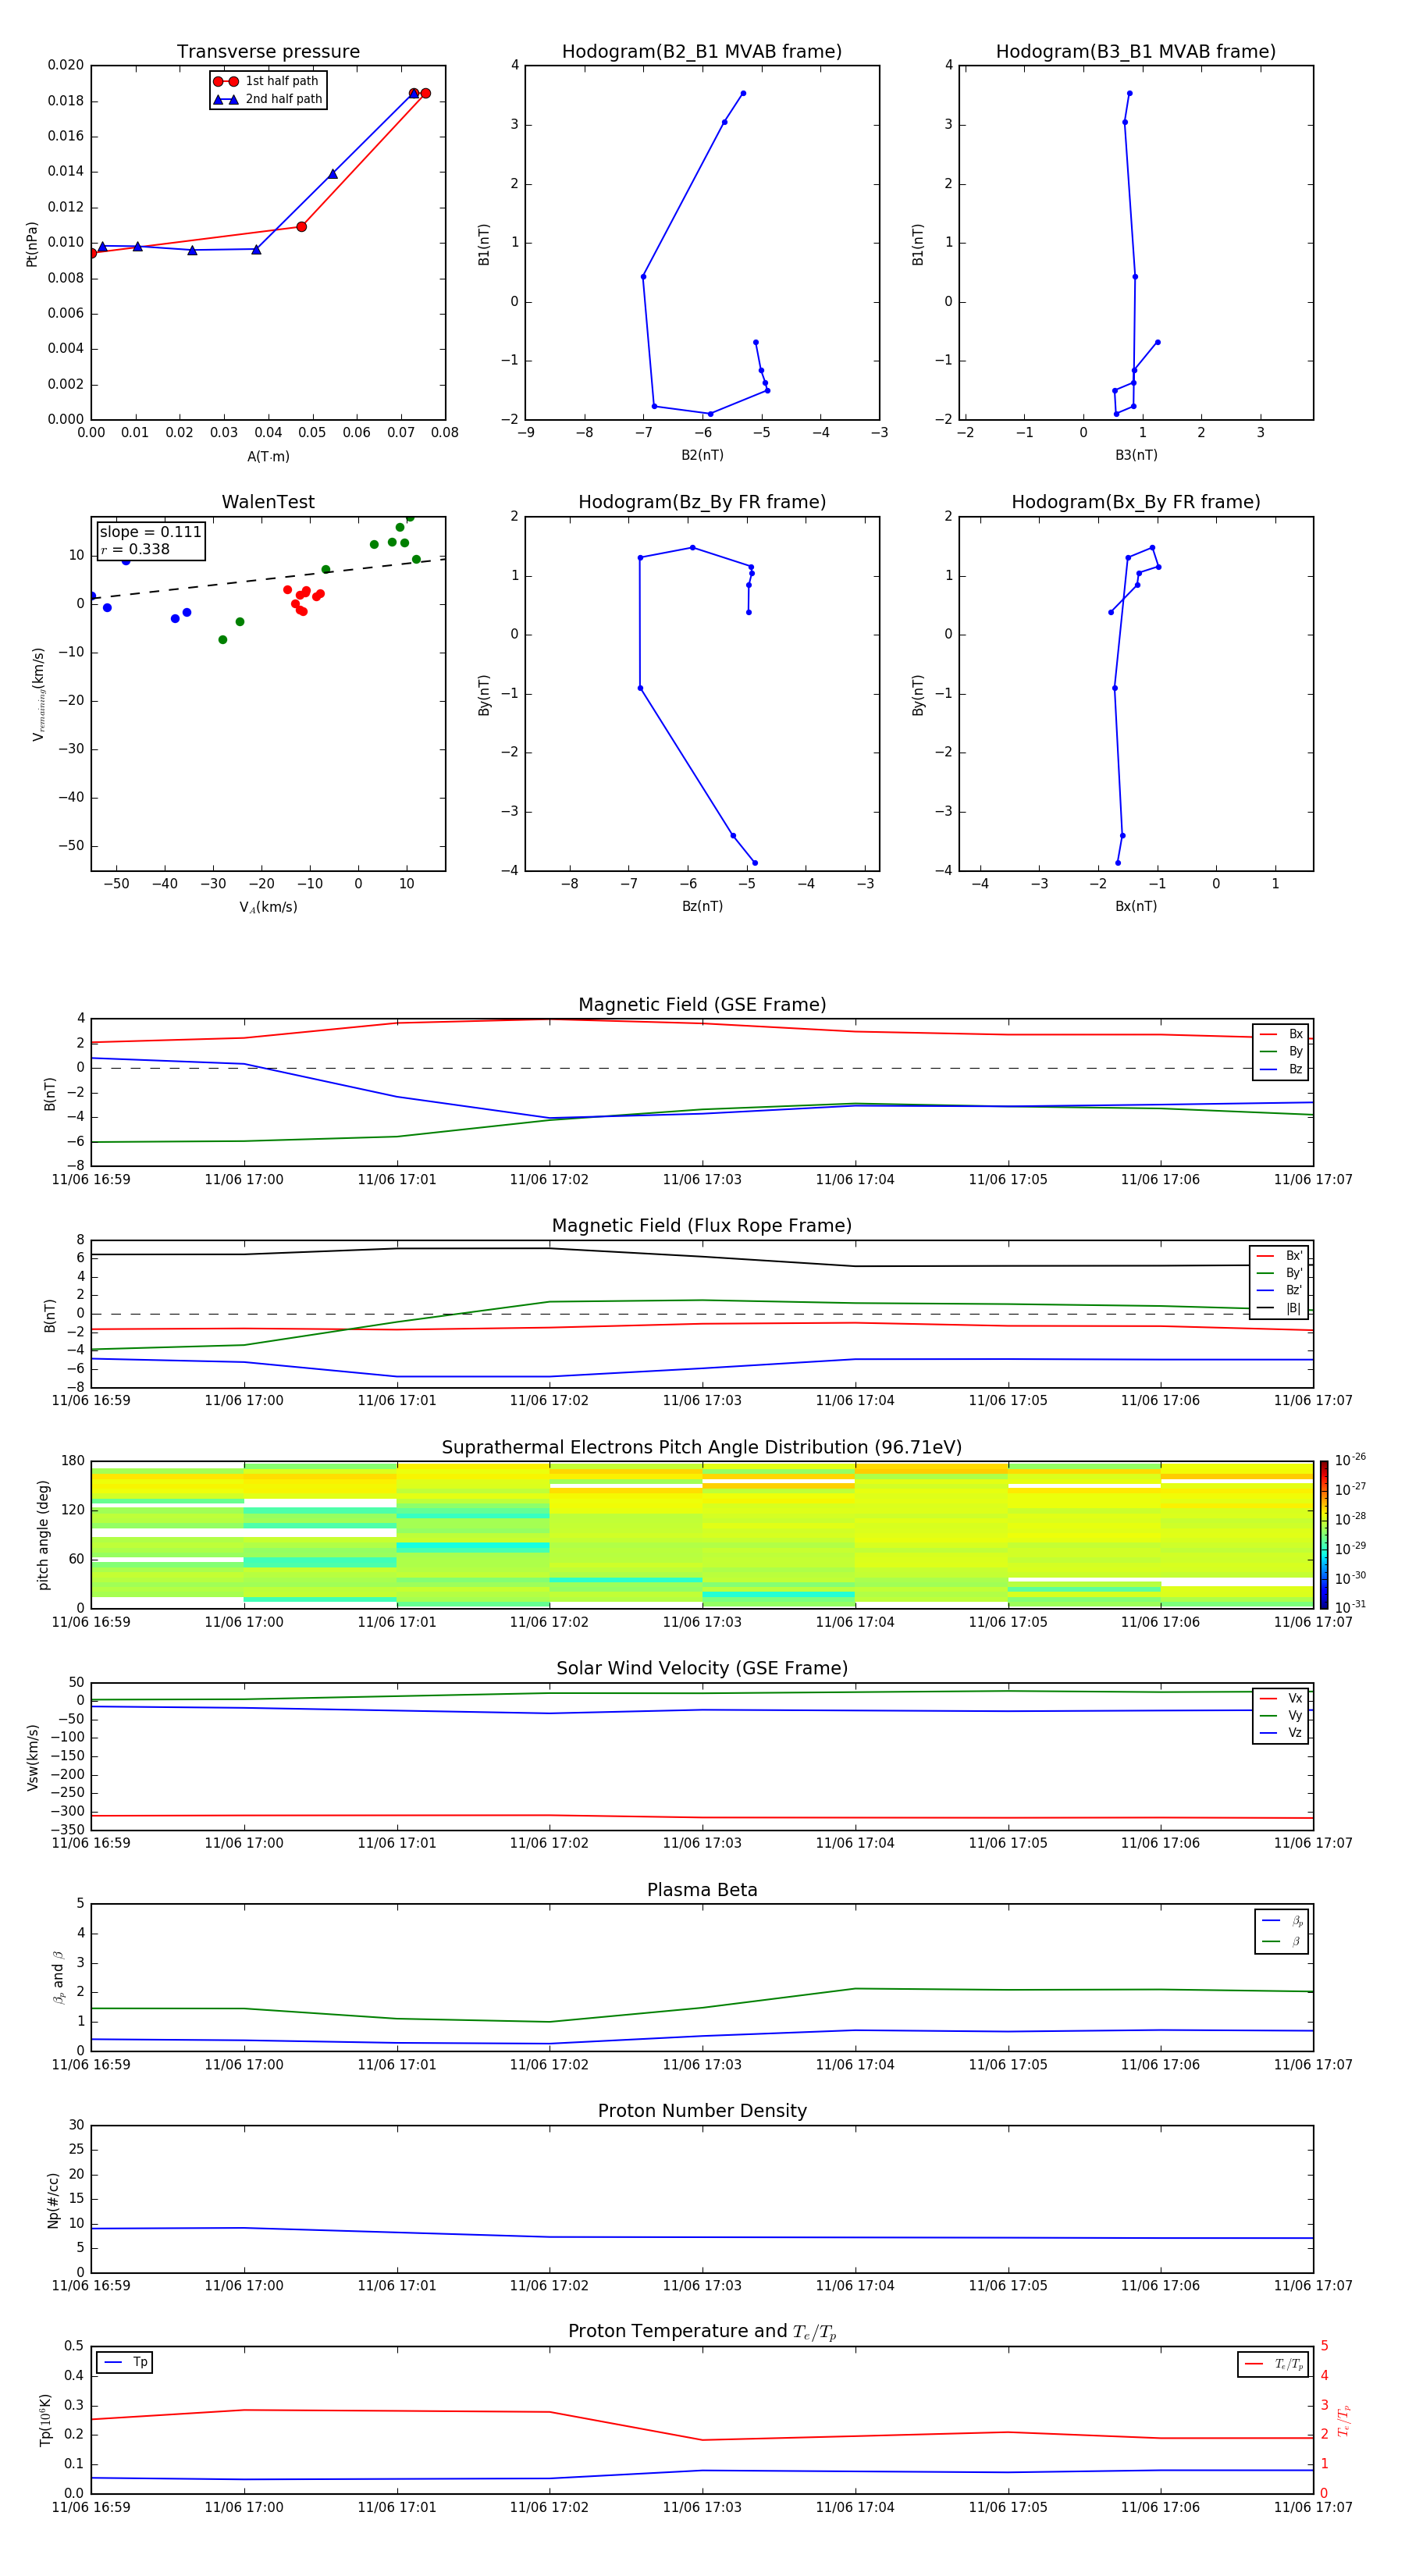Click the 'WalenTest' plot title
This screenshot has width=1405, height=2576.
click(x=268, y=502)
